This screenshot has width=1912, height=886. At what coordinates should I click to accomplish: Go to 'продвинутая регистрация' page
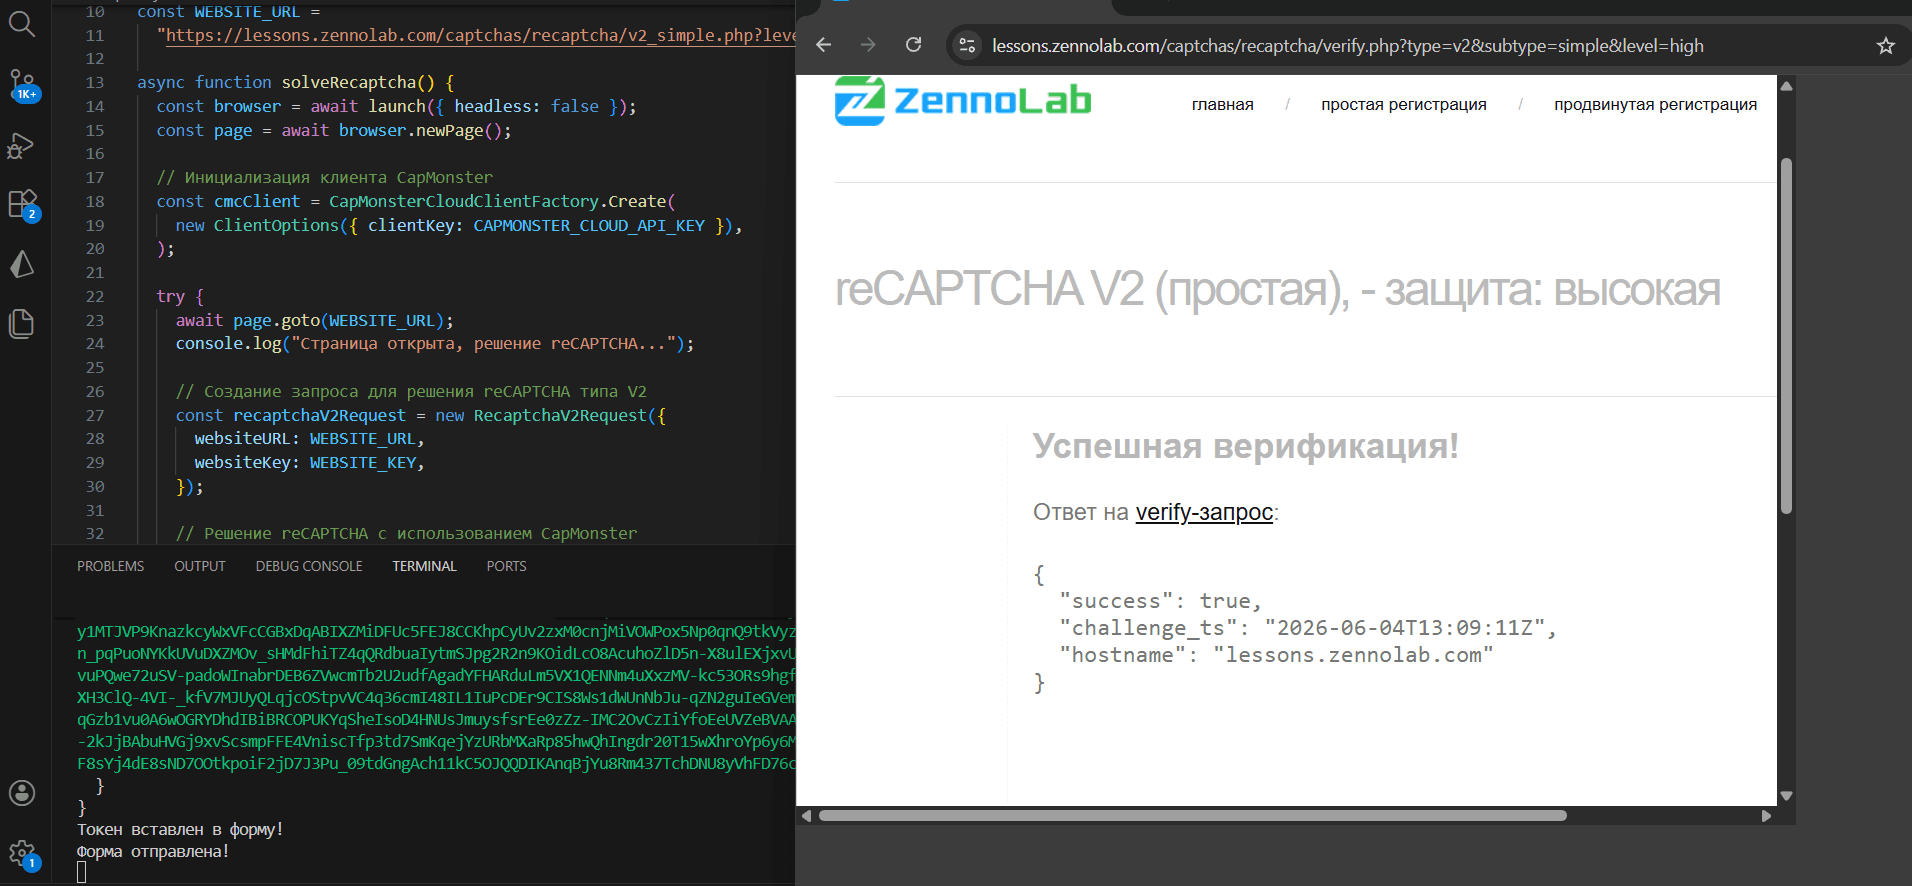point(1655,105)
